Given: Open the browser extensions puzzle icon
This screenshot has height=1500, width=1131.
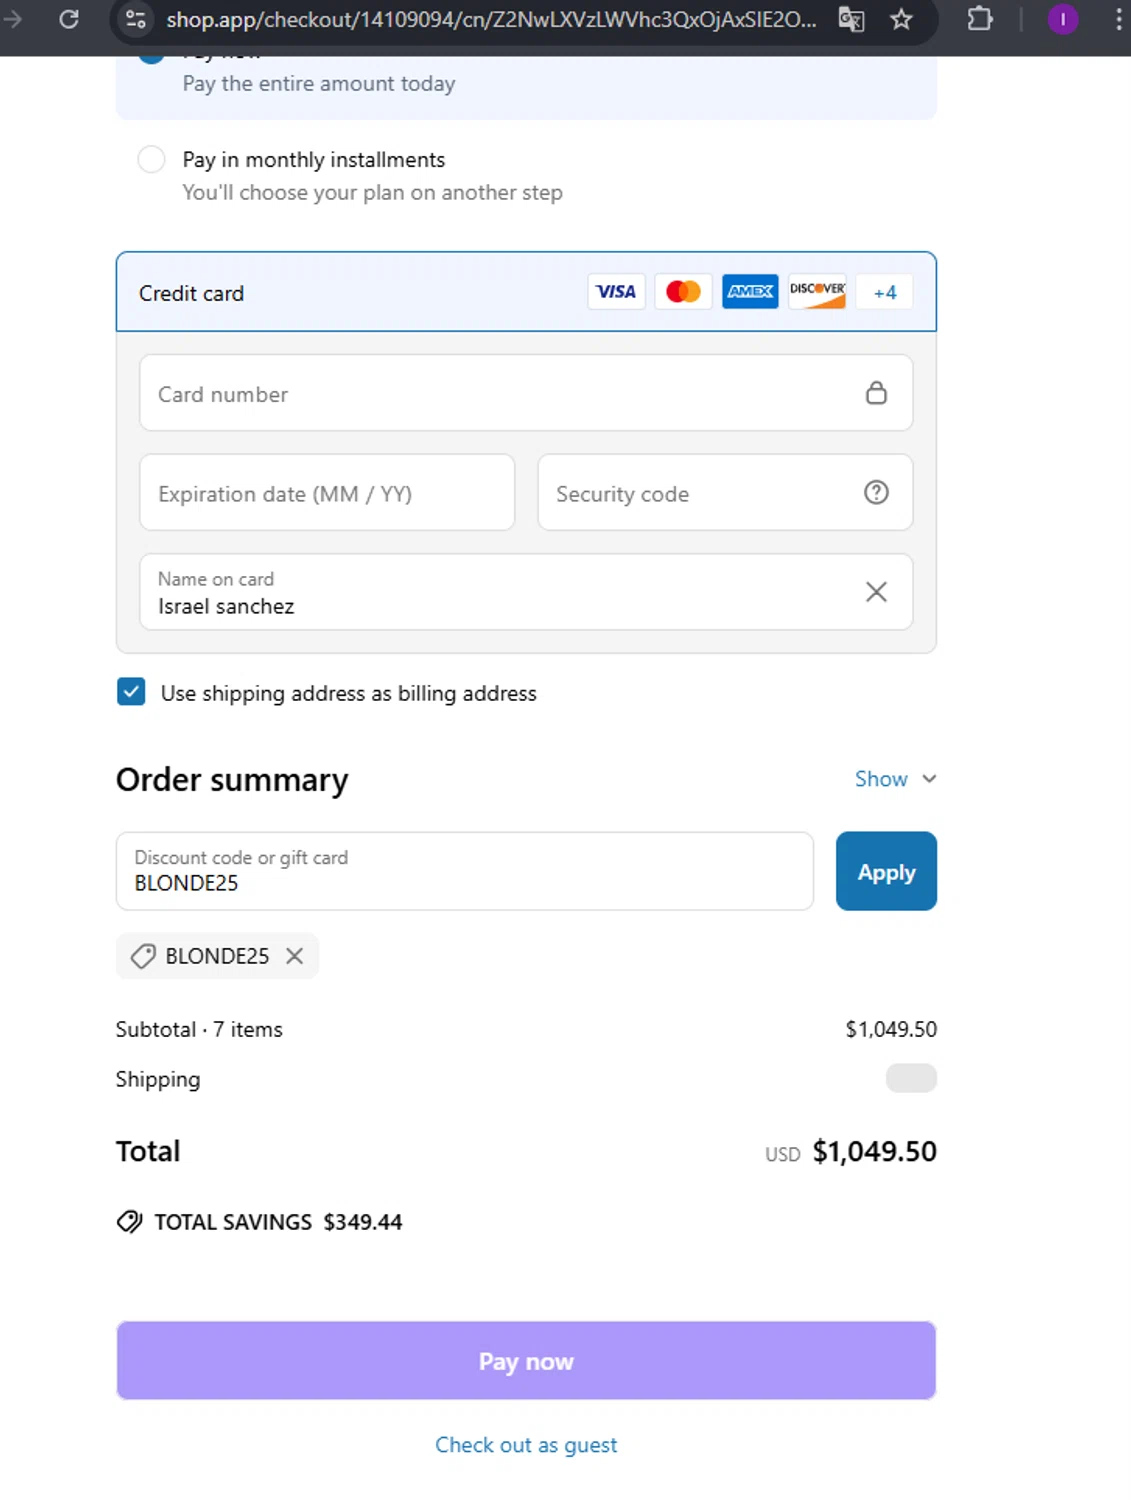Looking at the screenshot, I should tap(980, 19).
